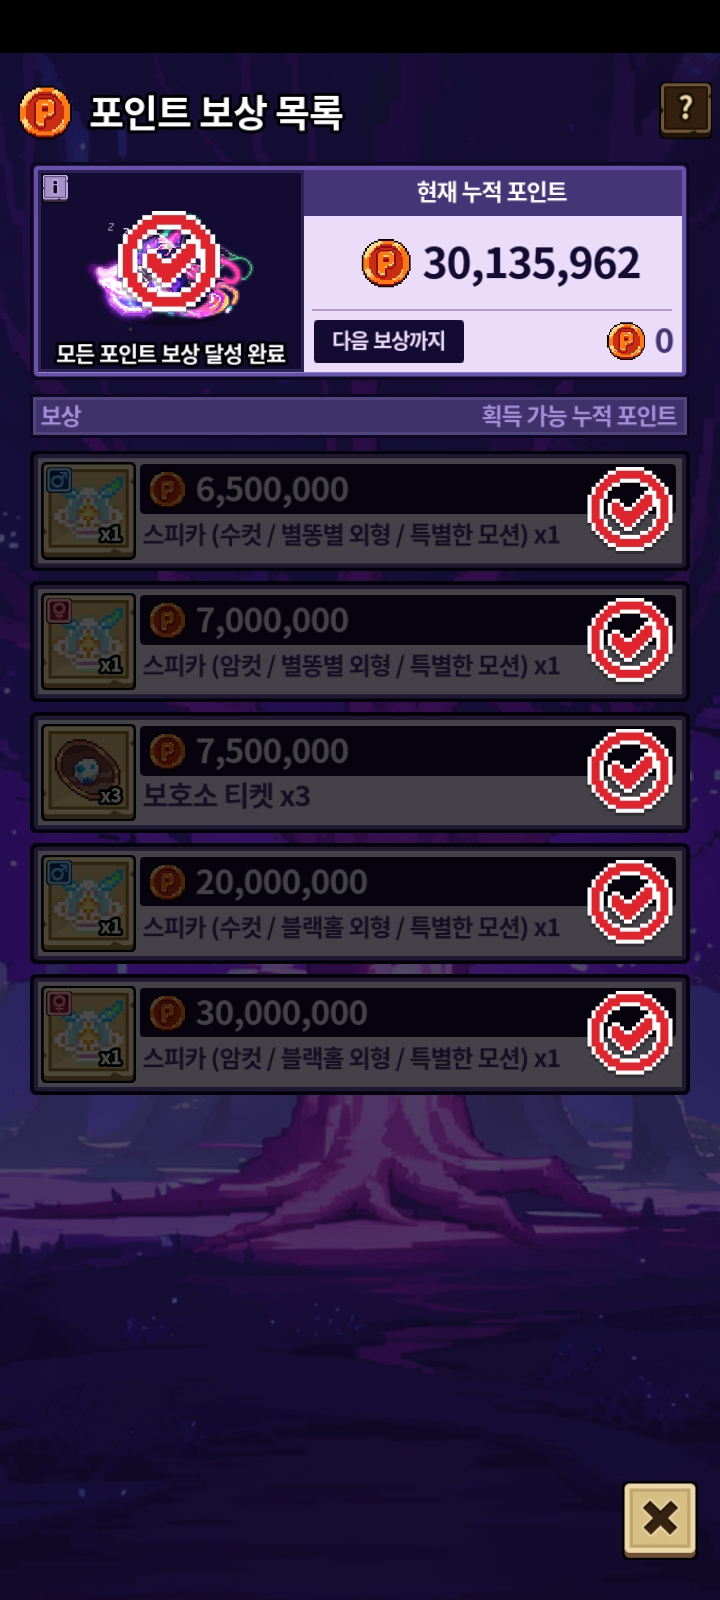Tap the 30,135,962 accumulated points value
720x1600 pixels.
[531, 263]
